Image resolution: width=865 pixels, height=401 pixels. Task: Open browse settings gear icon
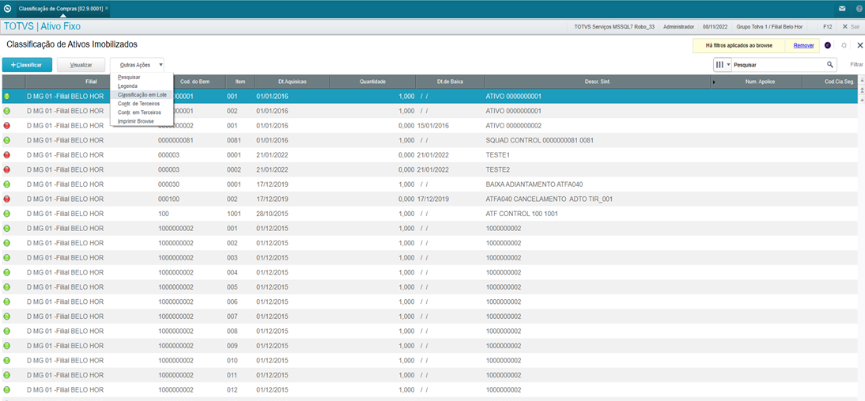click(843, 45)
